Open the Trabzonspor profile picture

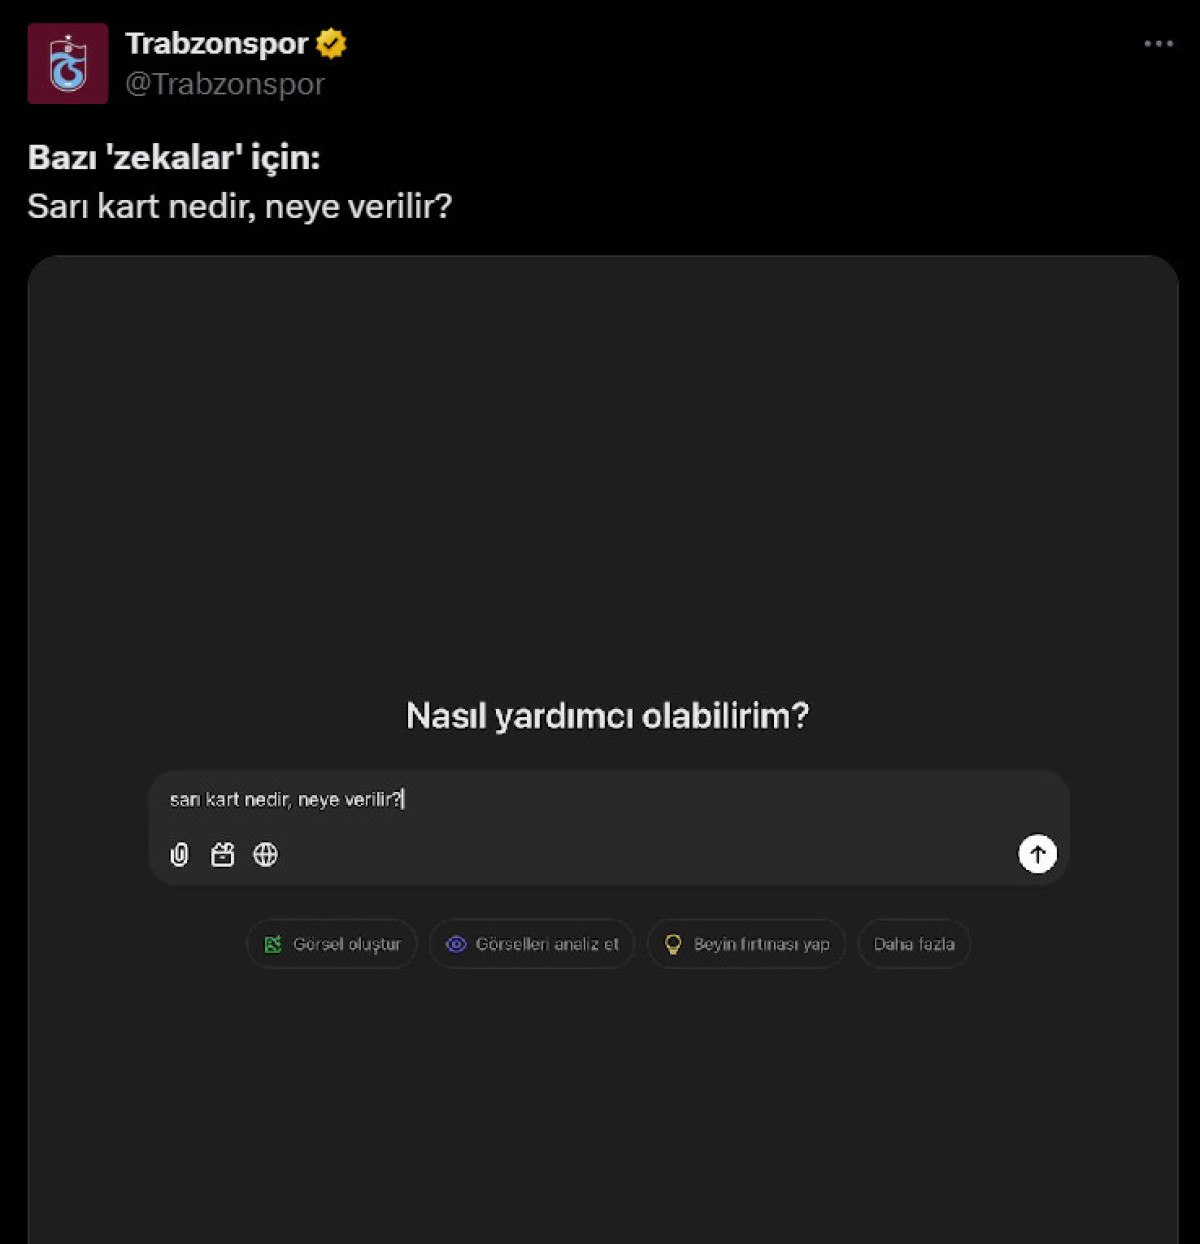68,64
